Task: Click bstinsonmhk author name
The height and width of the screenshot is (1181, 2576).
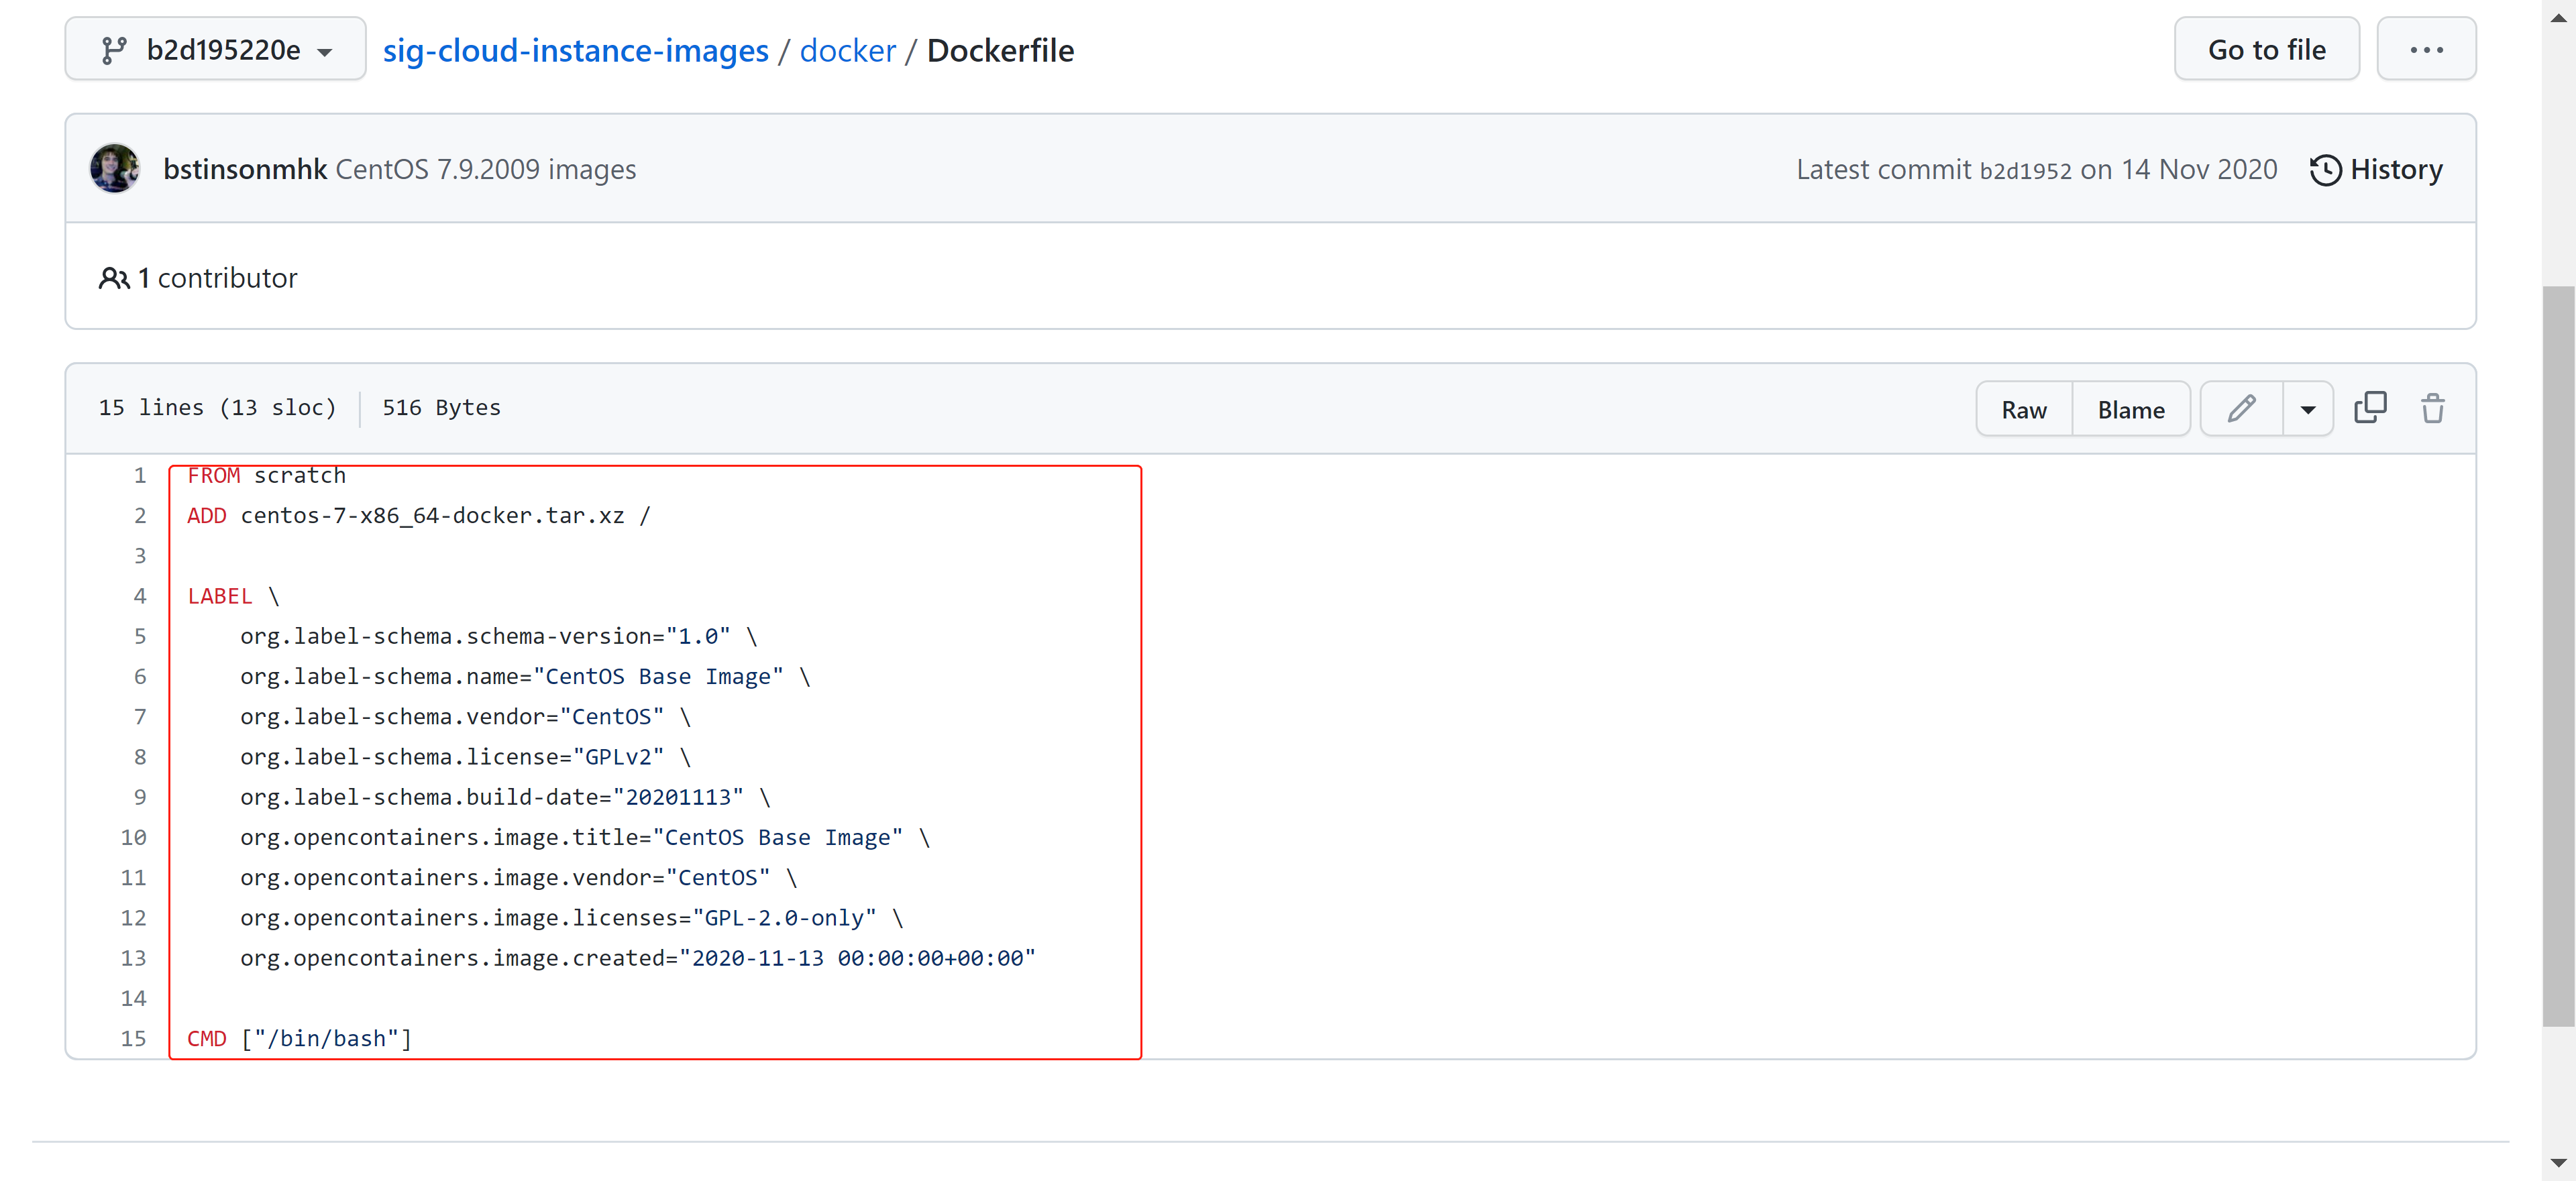Action: [245, 169]
